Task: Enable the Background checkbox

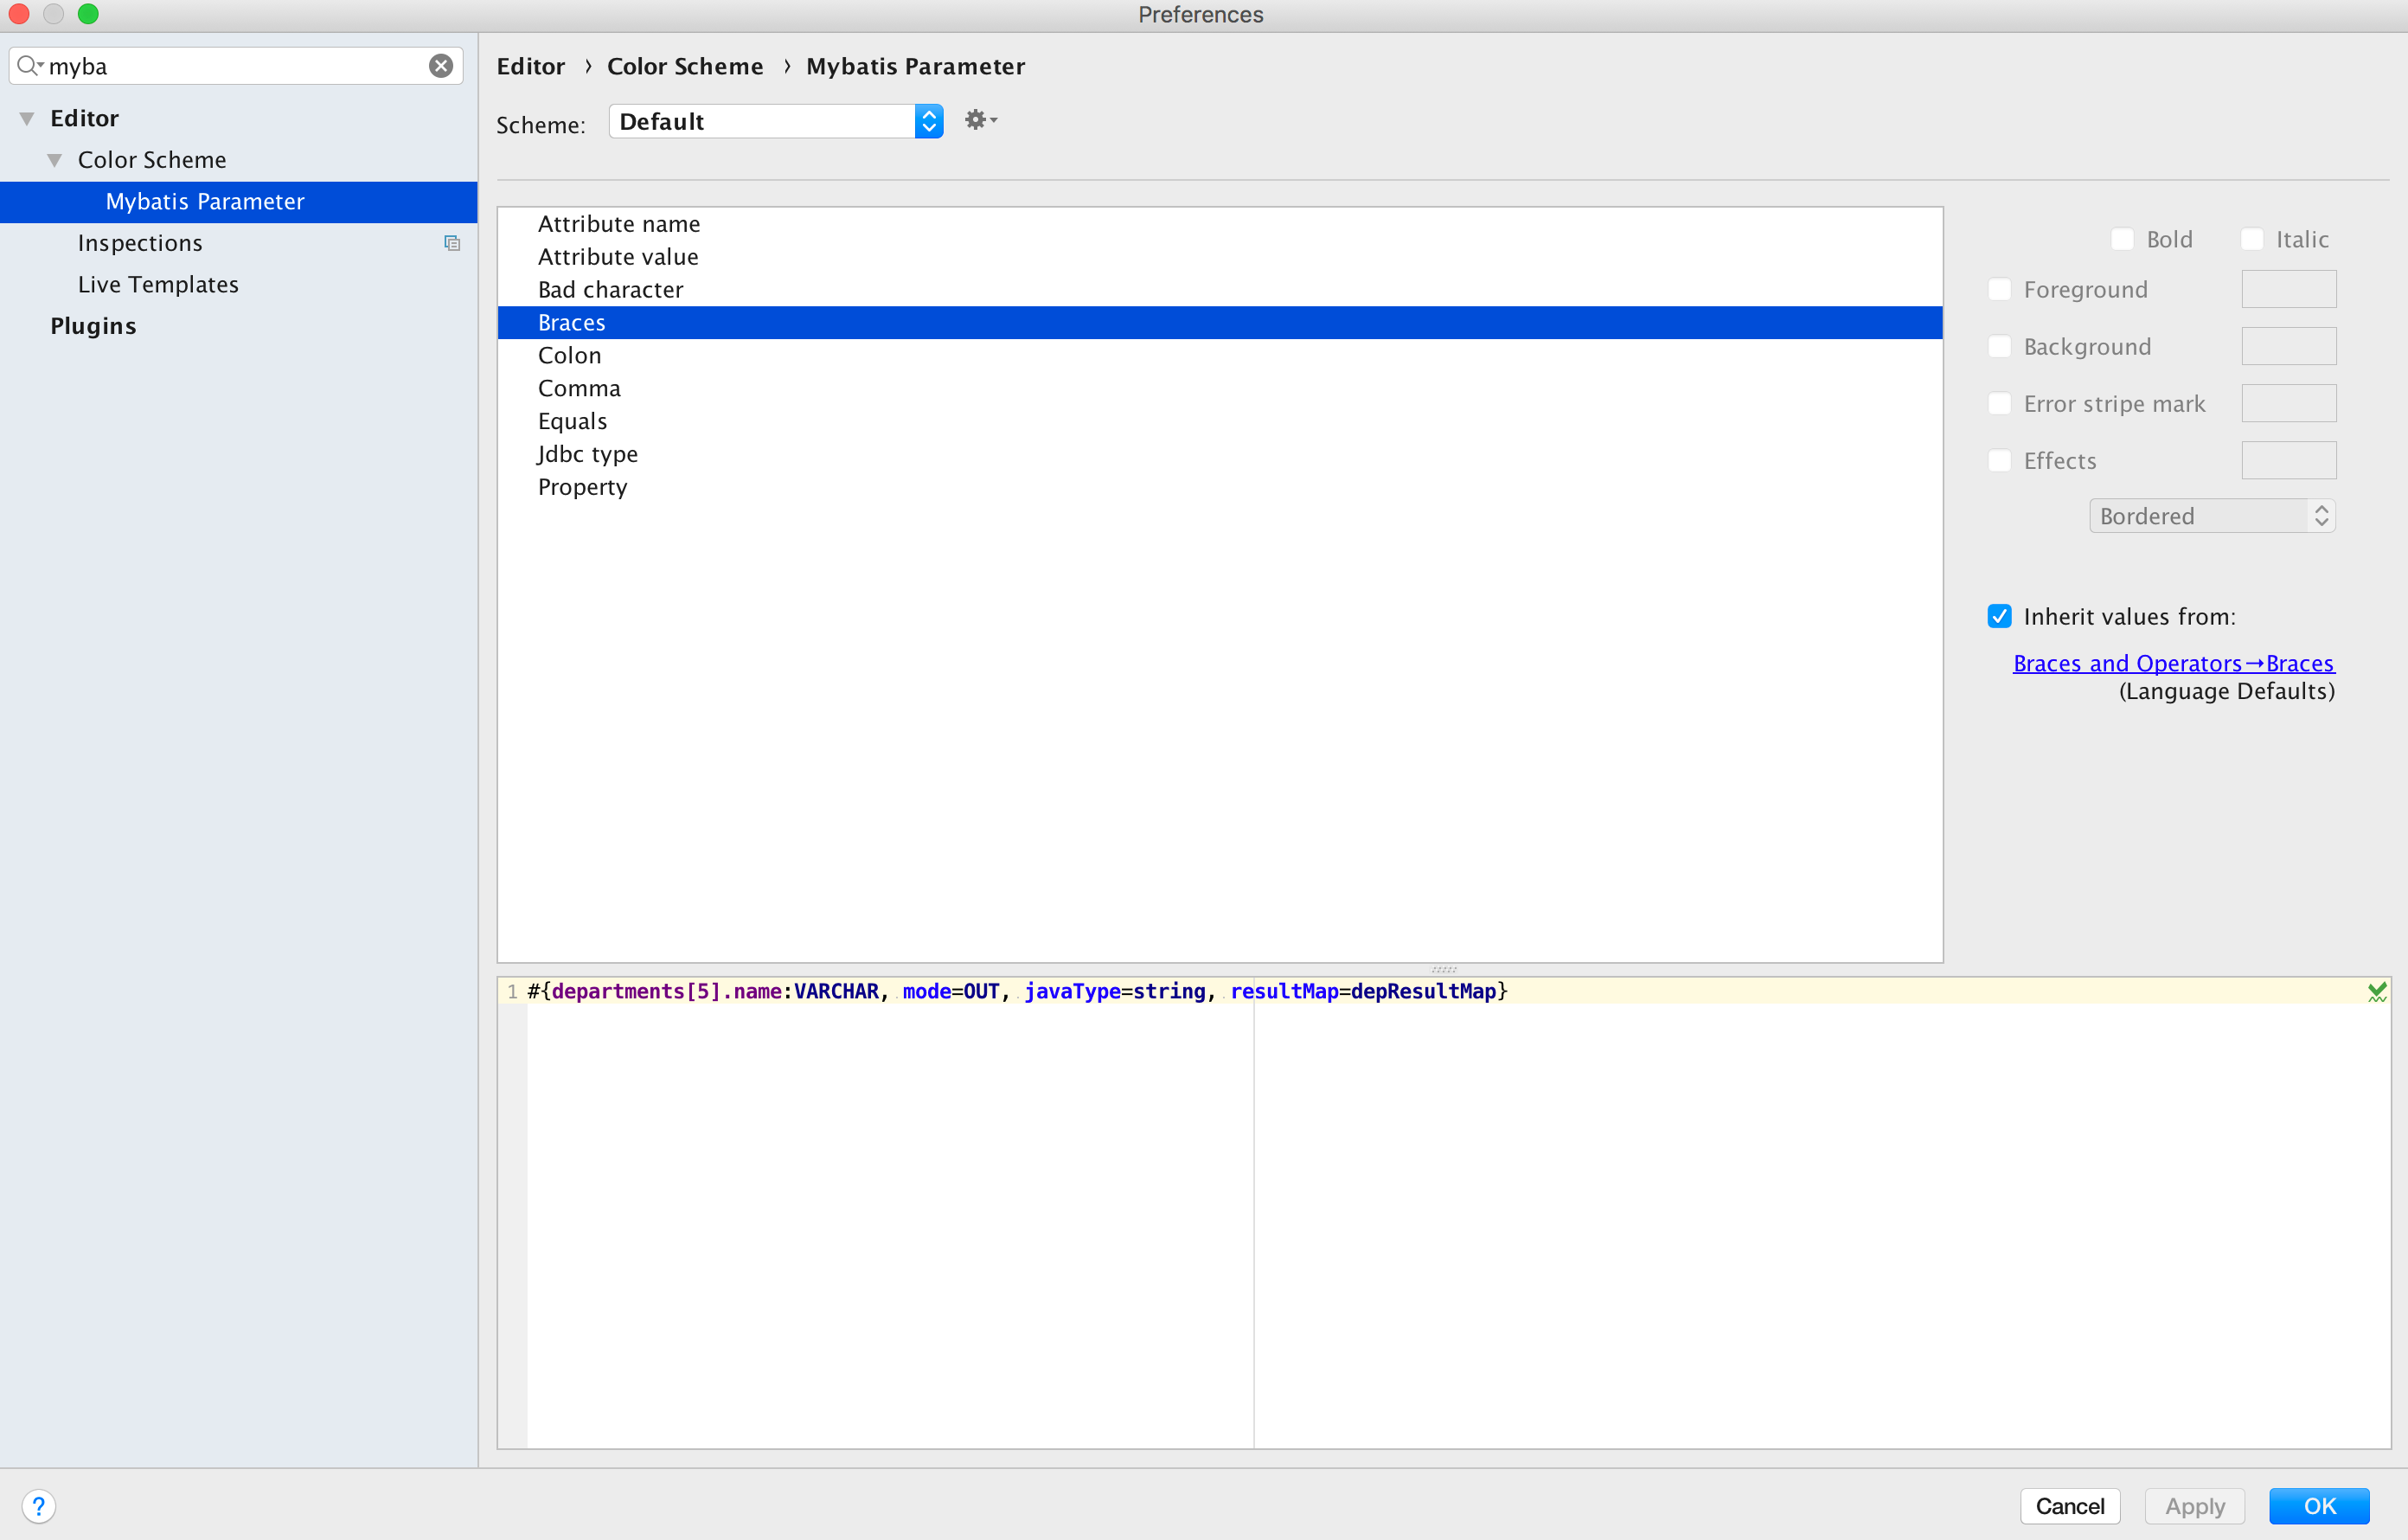Action: click(1999, 346)
